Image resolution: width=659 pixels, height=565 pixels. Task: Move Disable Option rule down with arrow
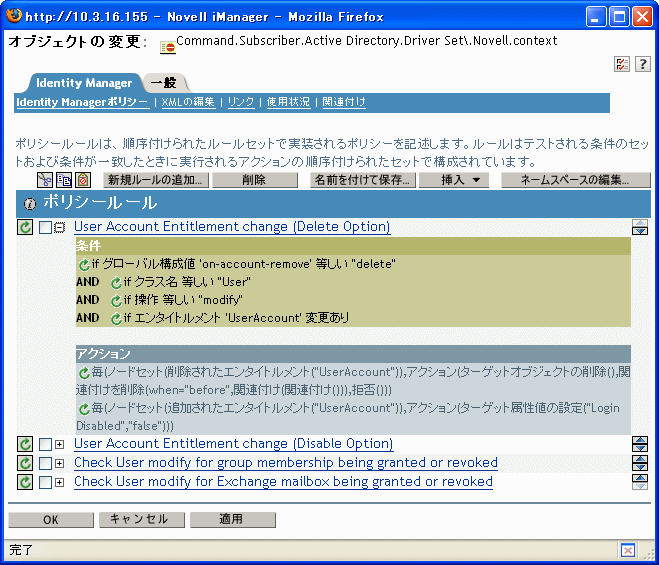pyautogui.click(x=640, y=448)
